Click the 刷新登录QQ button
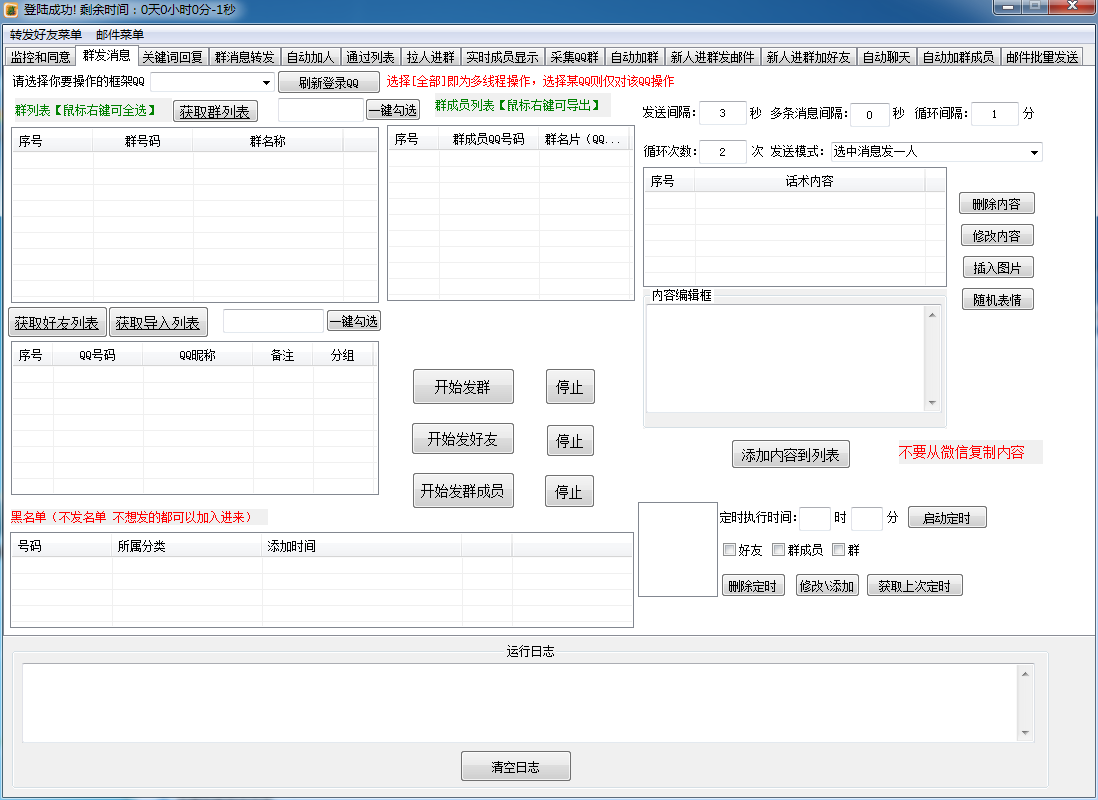This screenshot has height=800, width=1098. [x=328, y=83]
